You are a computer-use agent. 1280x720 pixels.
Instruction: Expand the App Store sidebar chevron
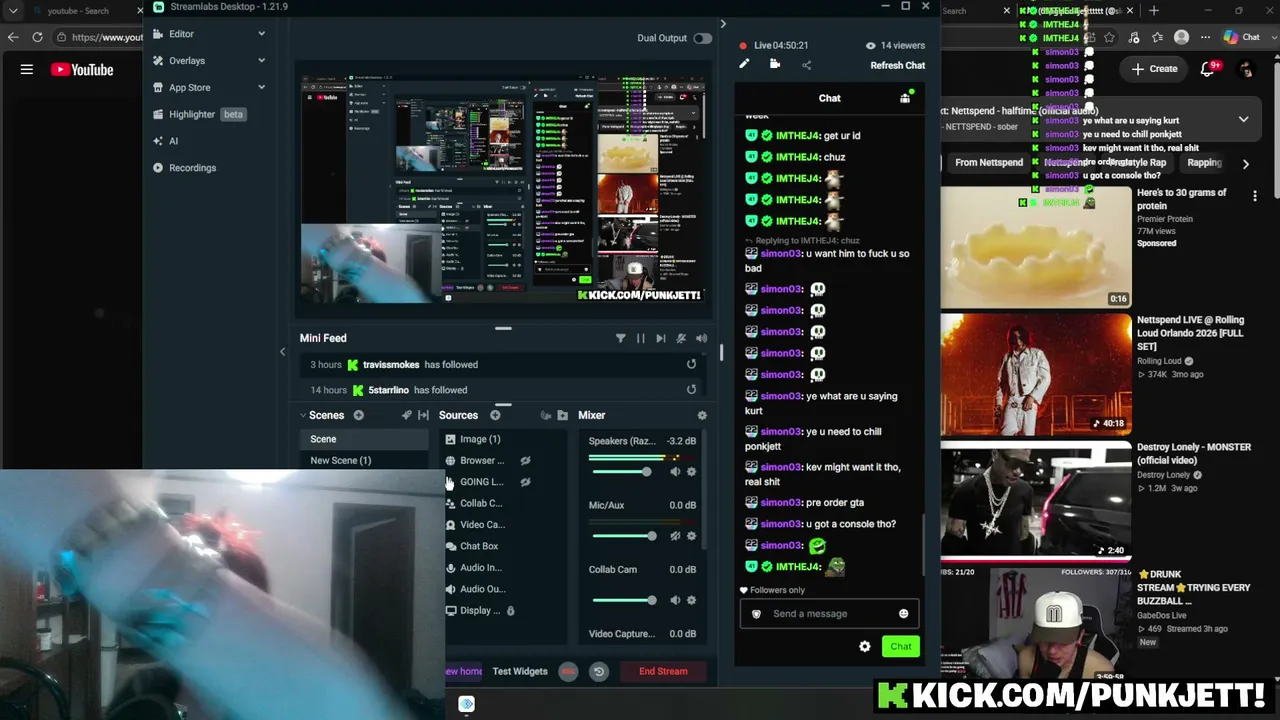point(261,88)
